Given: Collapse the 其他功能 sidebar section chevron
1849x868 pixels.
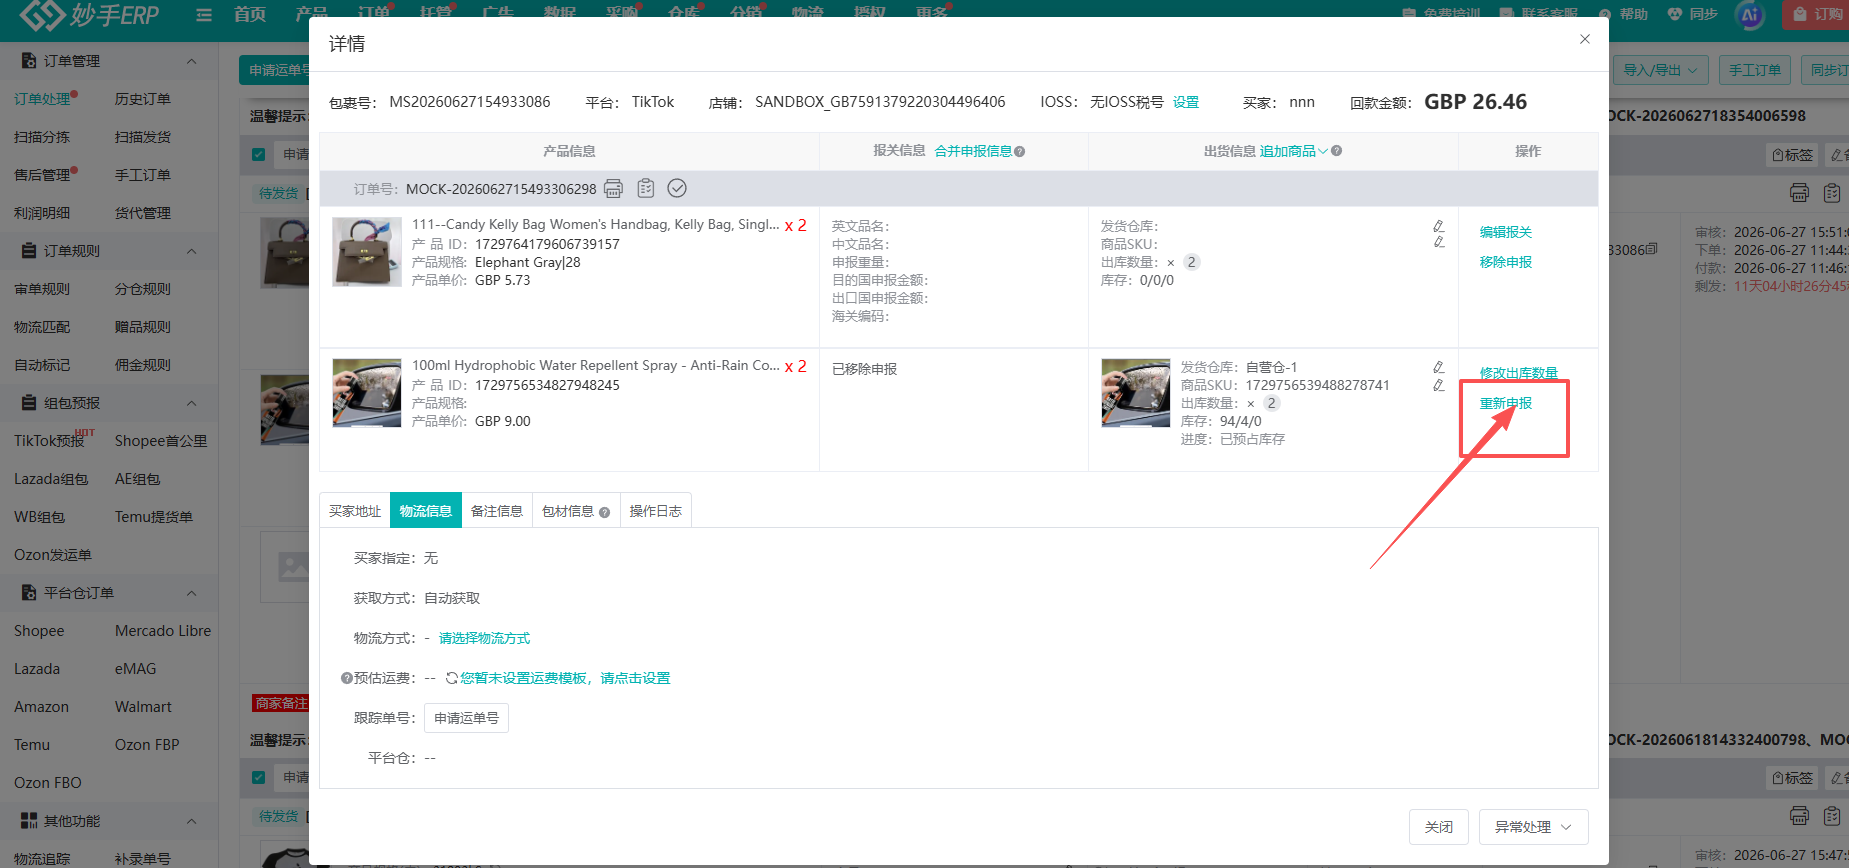Looking at the screenshot, I should [x=192, y=821].
